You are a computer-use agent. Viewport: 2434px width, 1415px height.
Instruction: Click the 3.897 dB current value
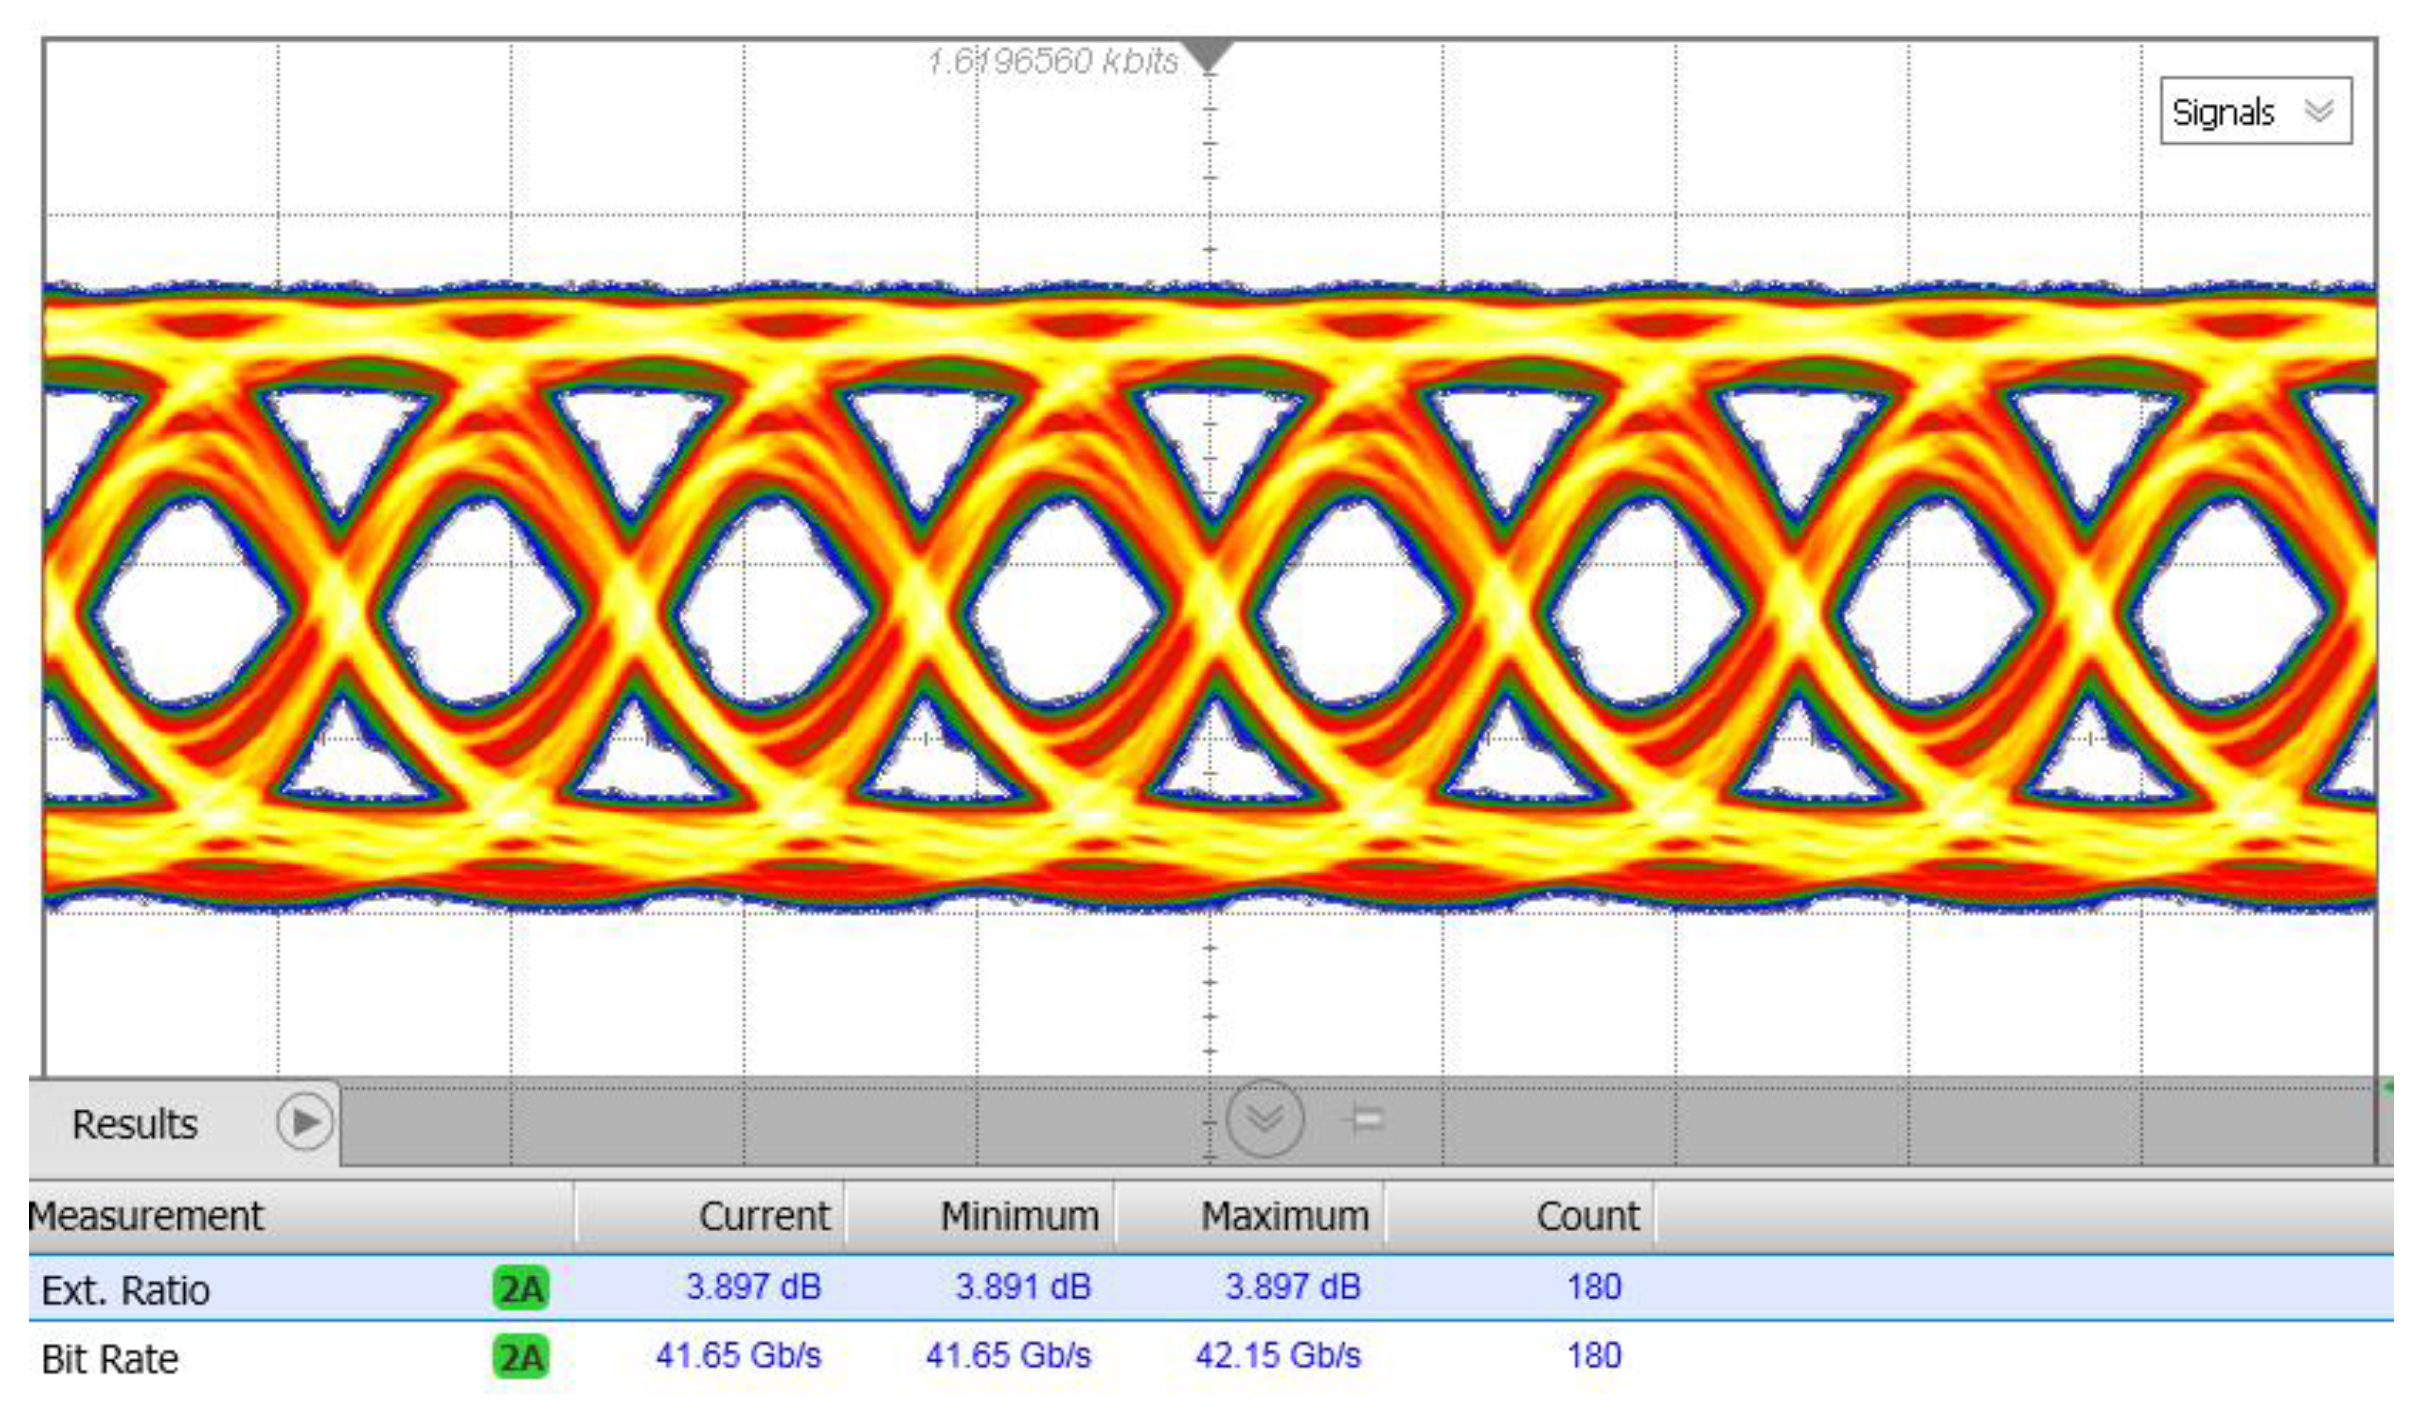click(753, 1287)
